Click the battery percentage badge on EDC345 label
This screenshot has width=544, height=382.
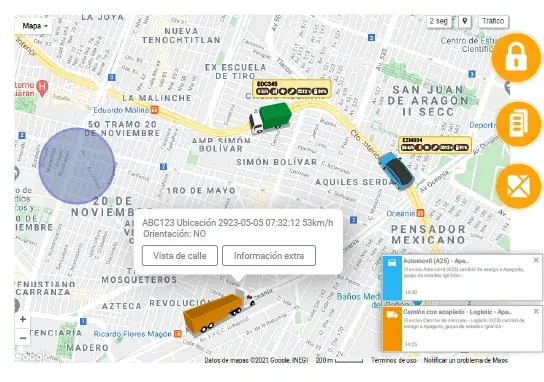click(320, 92)
